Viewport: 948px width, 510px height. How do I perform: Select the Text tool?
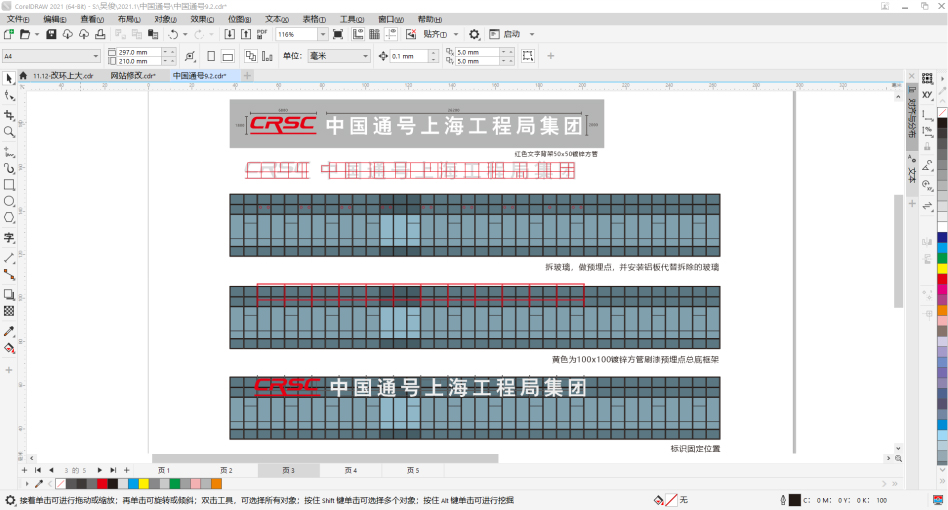[9, 238]
